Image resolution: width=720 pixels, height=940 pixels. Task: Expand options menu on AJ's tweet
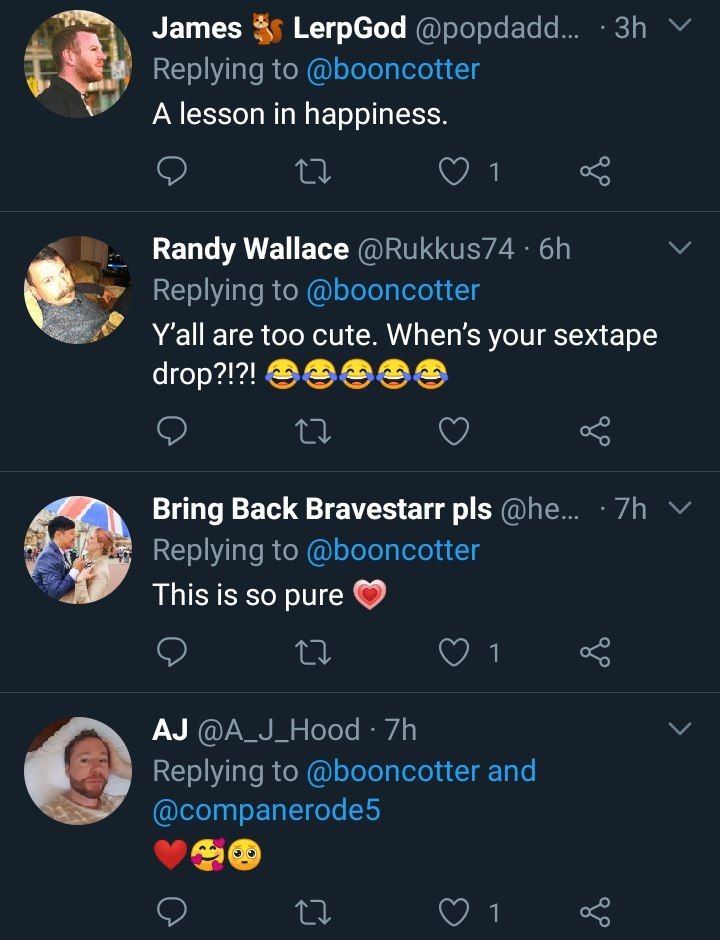(679, 729)
